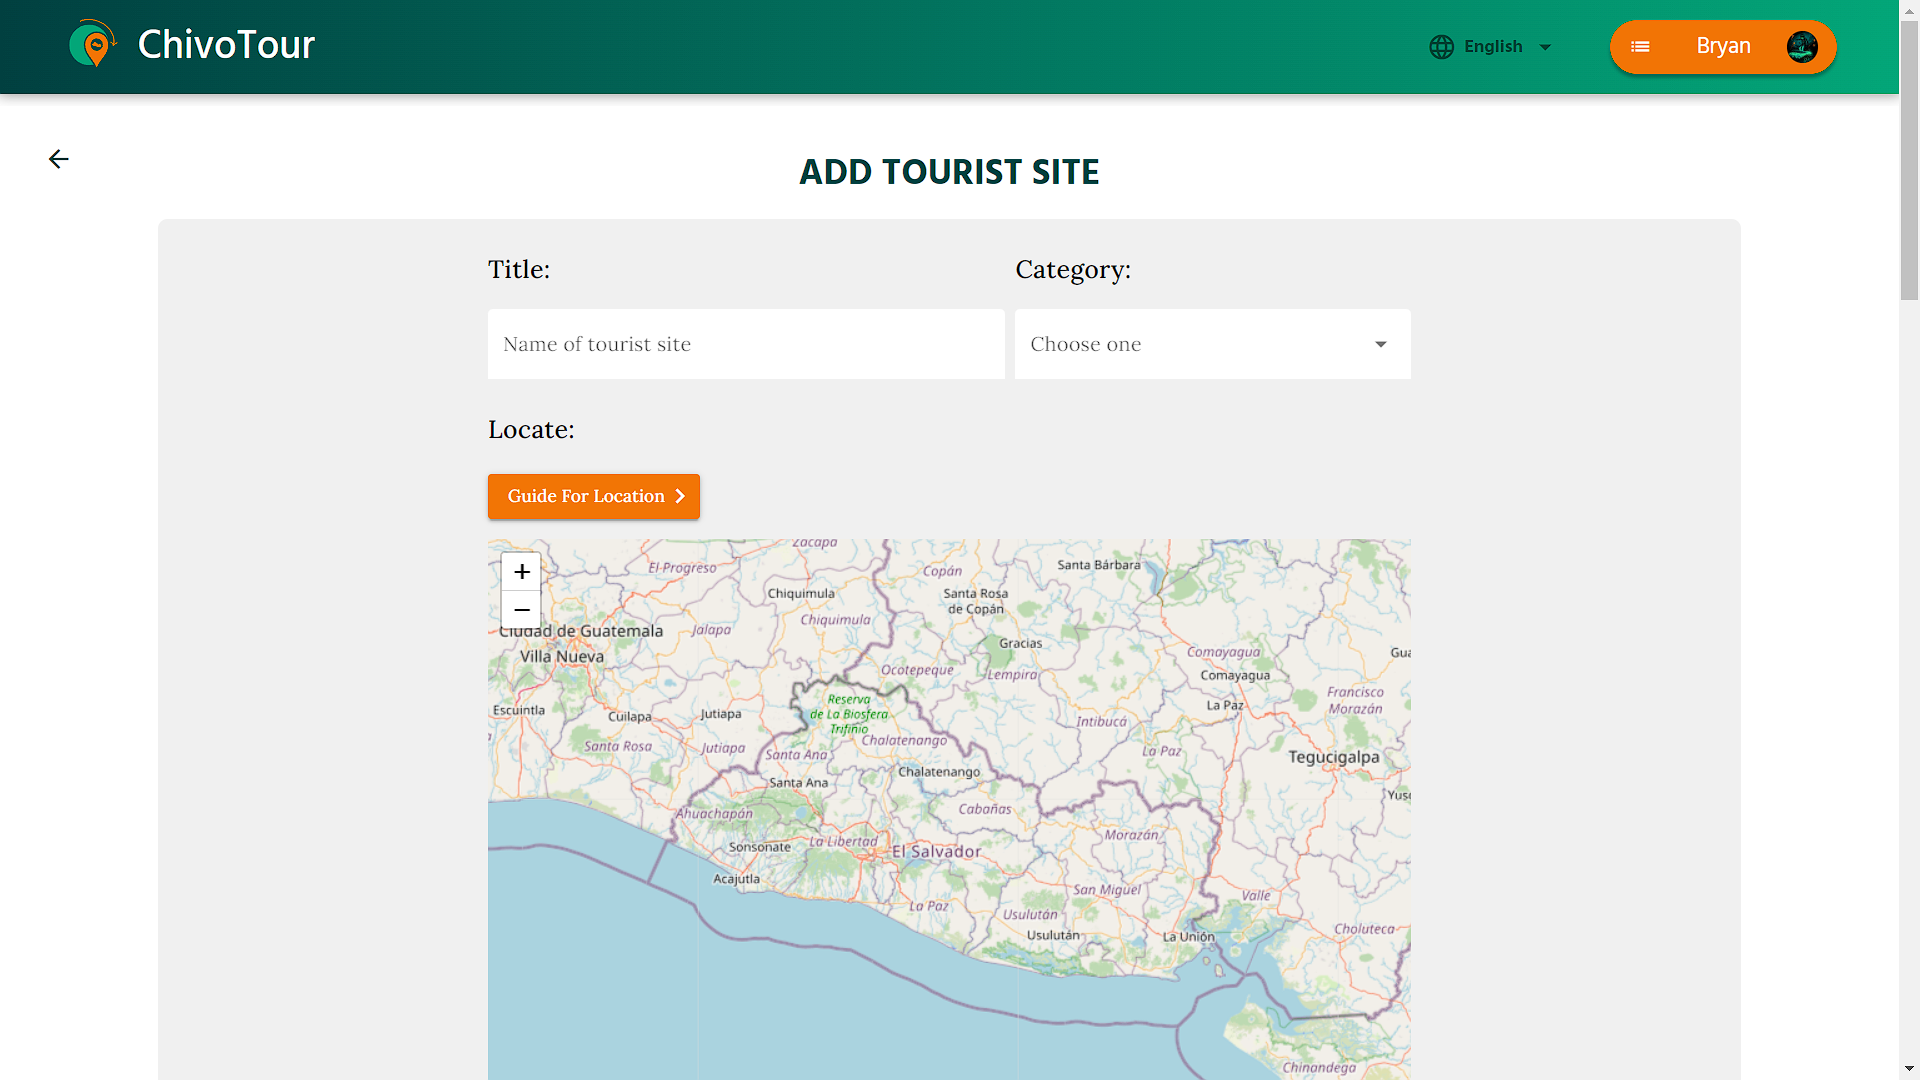Click the scrollbar down arrow
This screenshot has height=1080, width=1920.
tap(1909, 1070)
